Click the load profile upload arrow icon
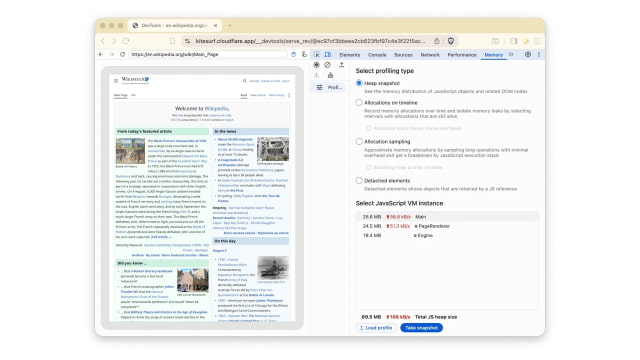Viewport: 640px width, 360px height. tap(342, 65)
